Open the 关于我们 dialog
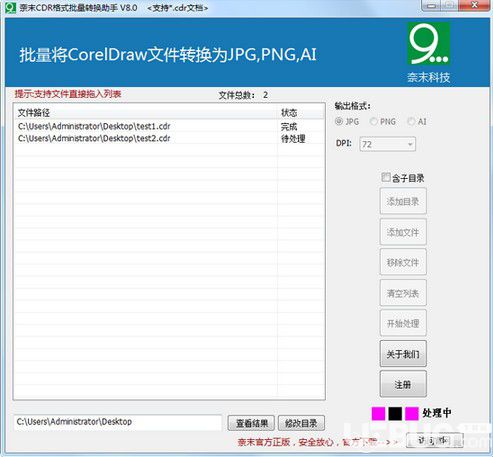 [403, 354]
